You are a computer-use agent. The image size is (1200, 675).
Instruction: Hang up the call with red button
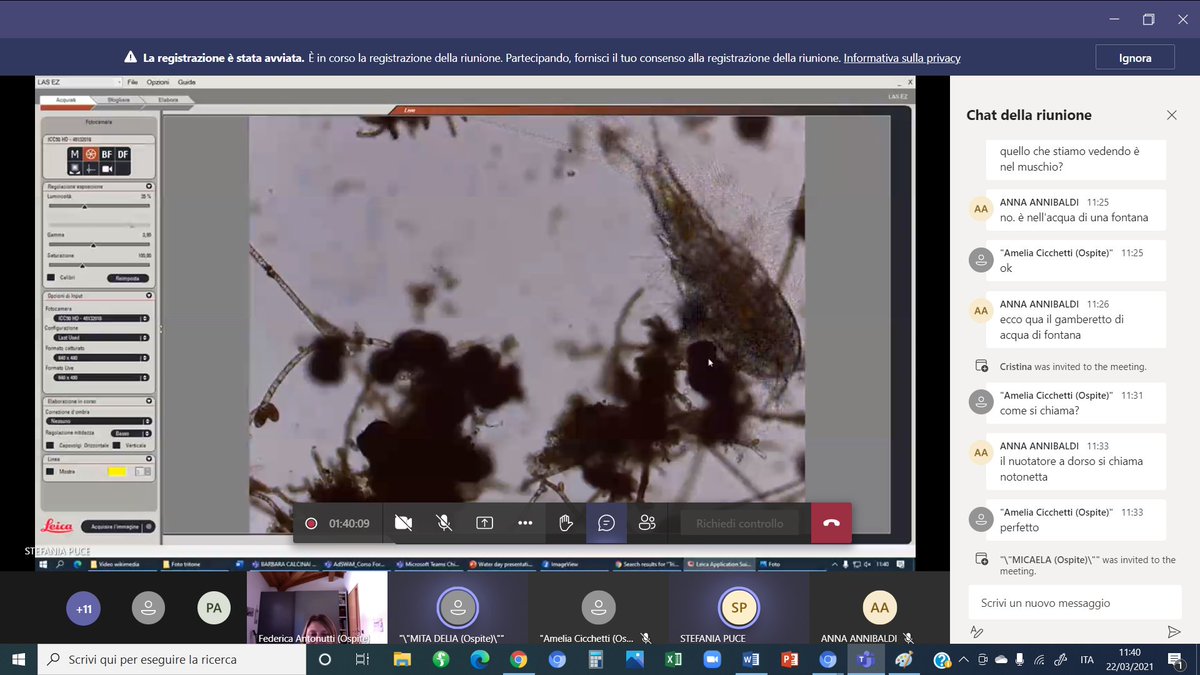click(x=831, y=523)
